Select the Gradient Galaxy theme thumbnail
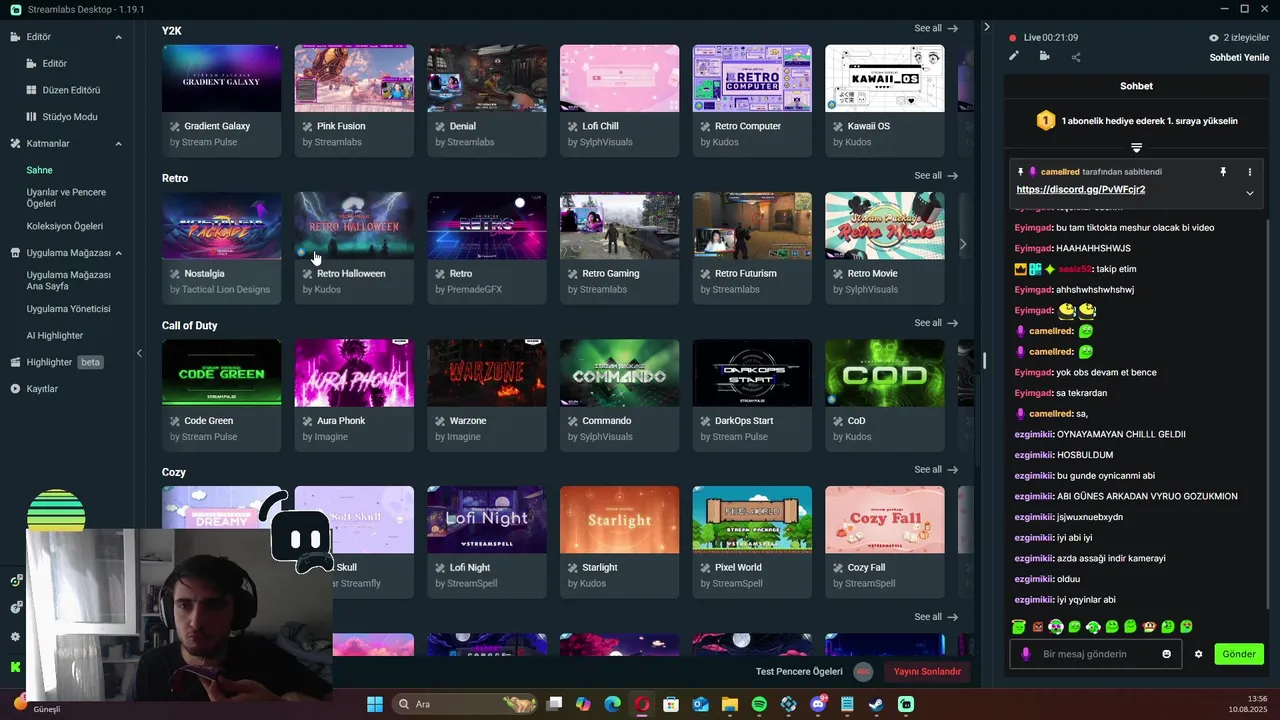This screenshot has height=720, width=1280. (x=221, y=78)
